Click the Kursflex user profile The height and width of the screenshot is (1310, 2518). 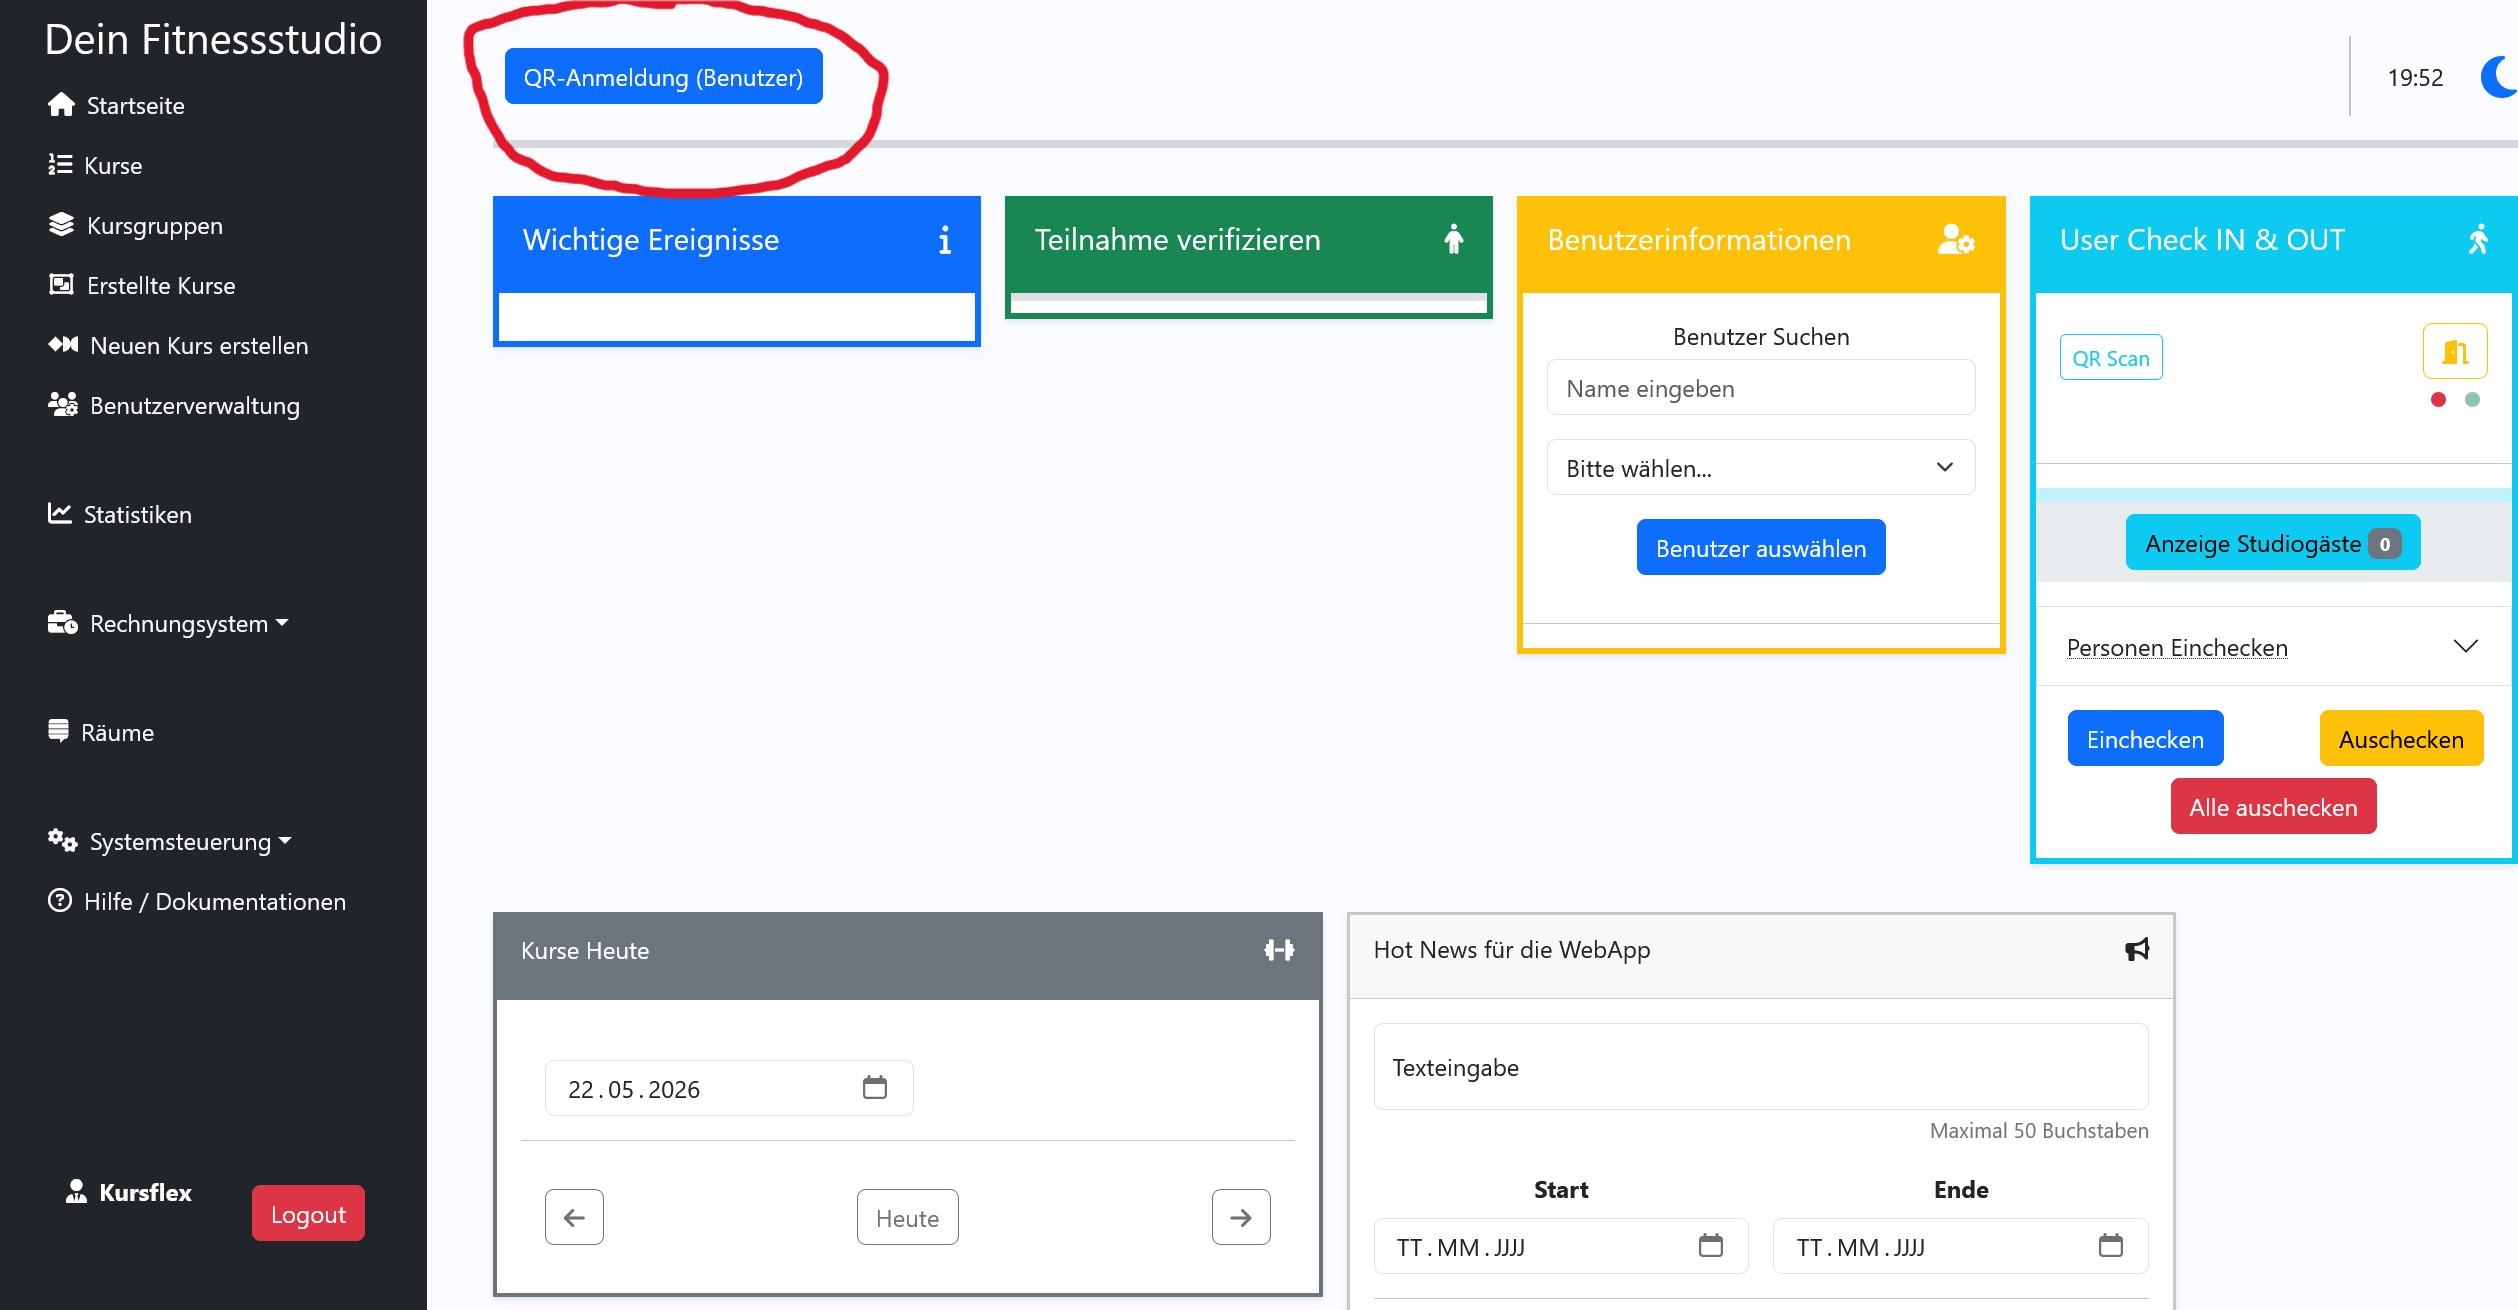point(129,1192)
